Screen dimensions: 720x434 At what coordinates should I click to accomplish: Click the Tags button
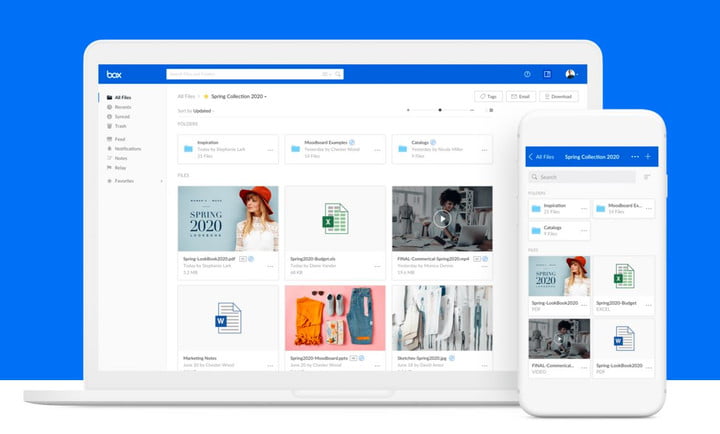488,96
